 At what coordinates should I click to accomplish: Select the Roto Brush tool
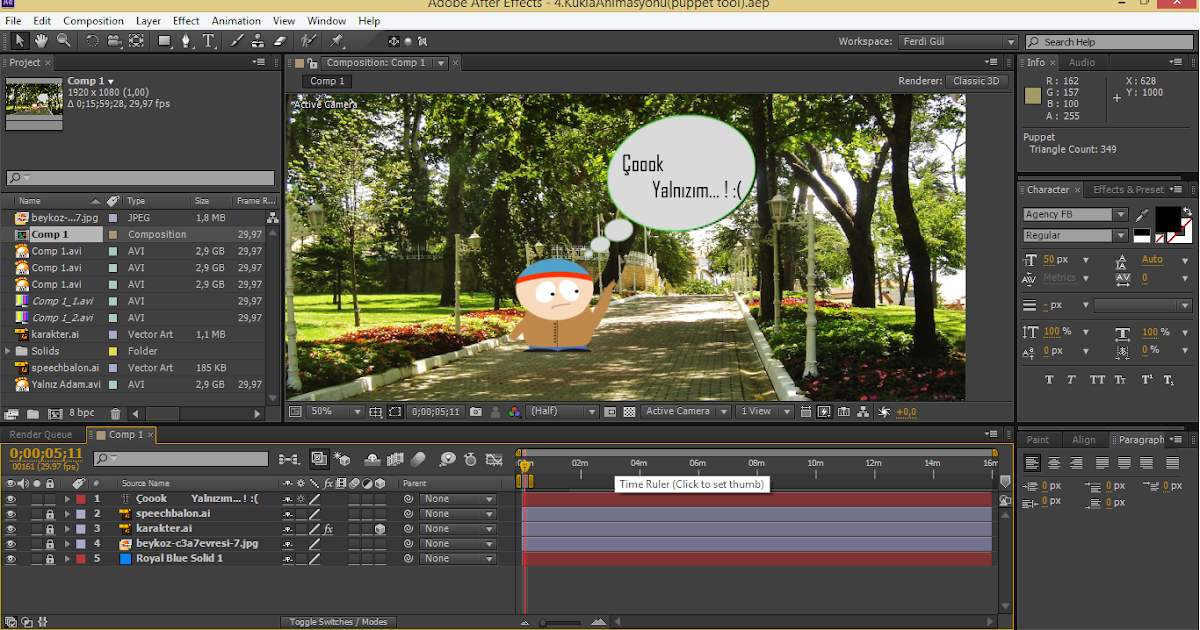[309, 41]
